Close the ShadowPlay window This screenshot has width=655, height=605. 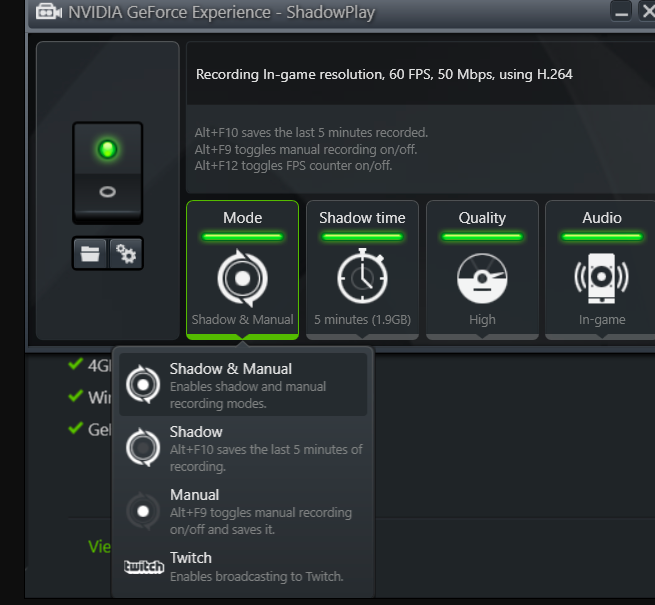(647, 11)
